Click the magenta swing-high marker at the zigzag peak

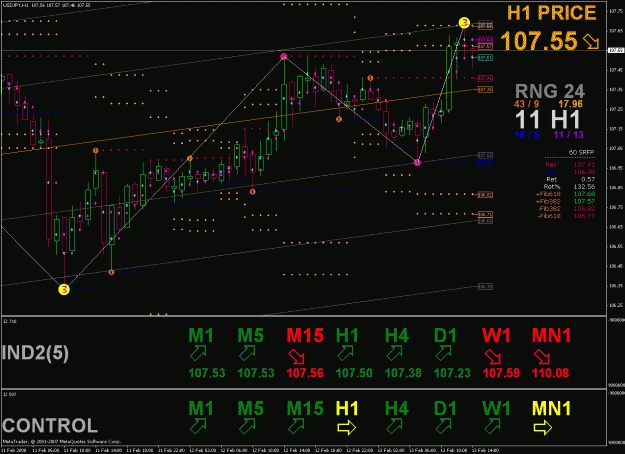coord(283,57)
